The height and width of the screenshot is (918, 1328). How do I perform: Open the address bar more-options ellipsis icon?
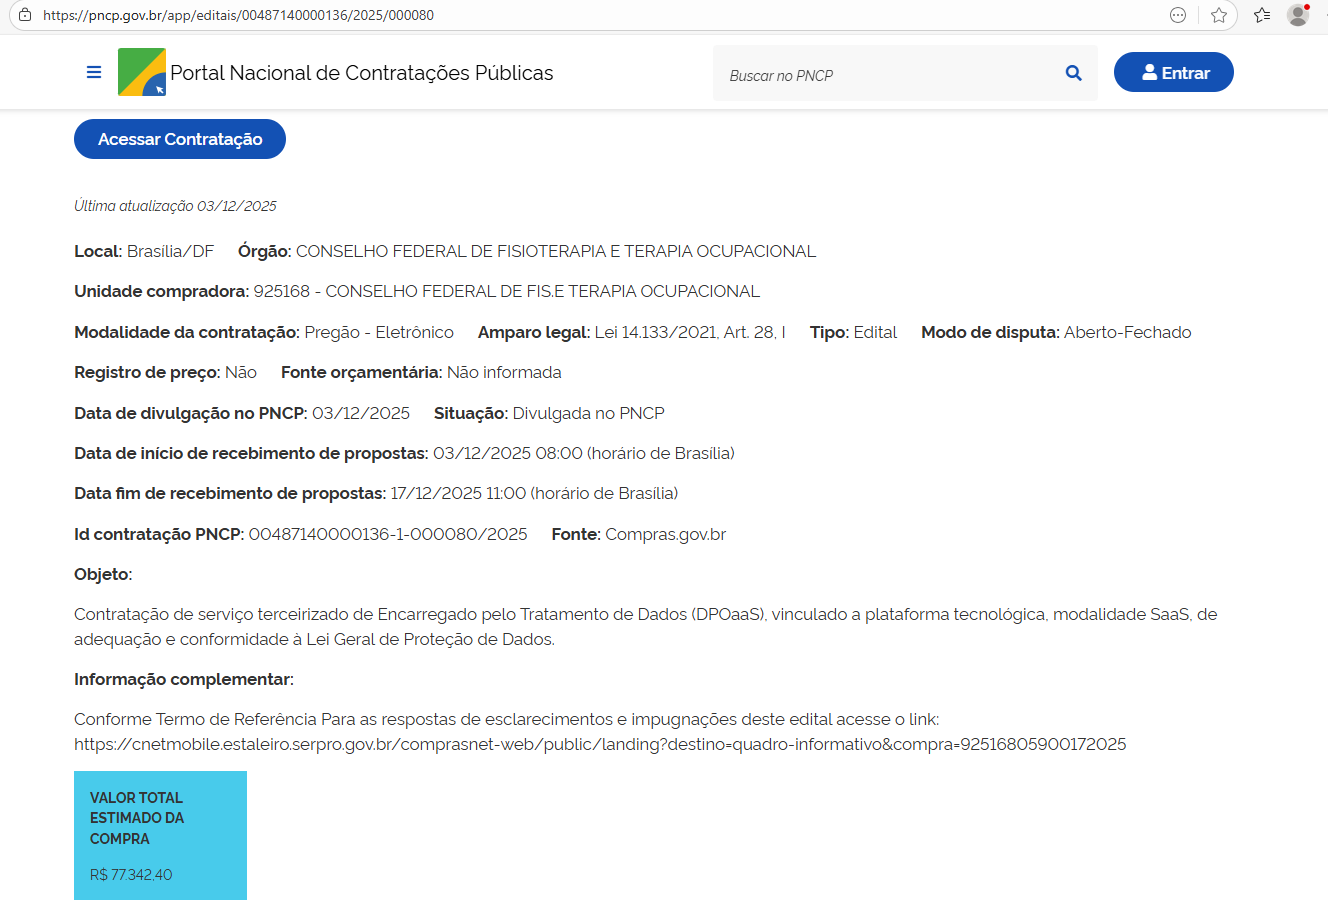[x=1178, y=15]
